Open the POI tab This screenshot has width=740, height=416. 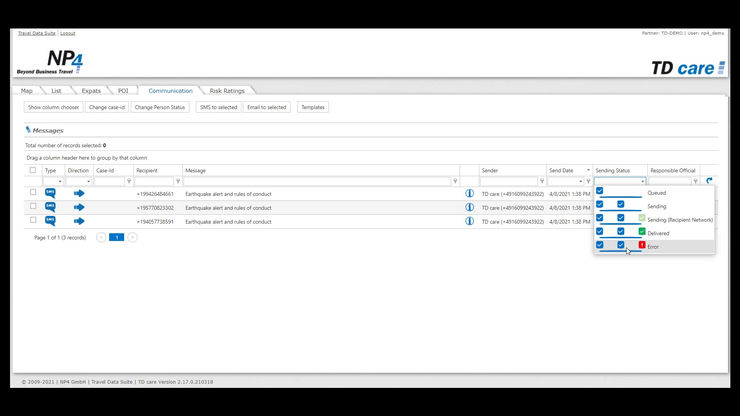coord(123,91)
